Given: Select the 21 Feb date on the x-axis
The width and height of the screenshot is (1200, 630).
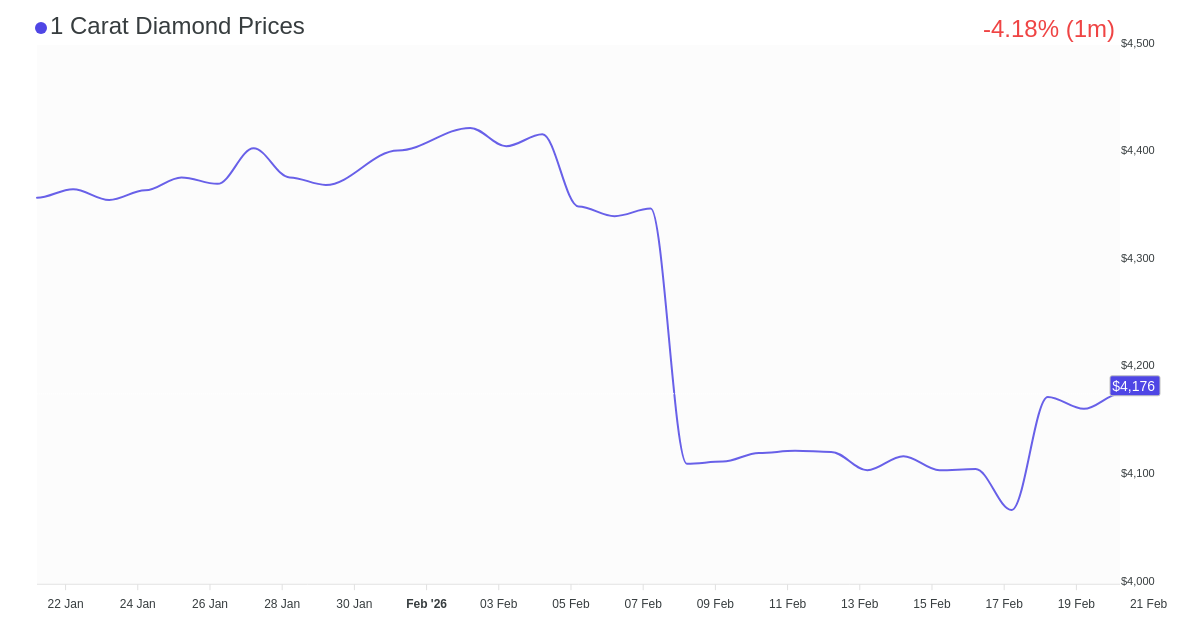Looking at the screenshot, I should pos(1148,604).
